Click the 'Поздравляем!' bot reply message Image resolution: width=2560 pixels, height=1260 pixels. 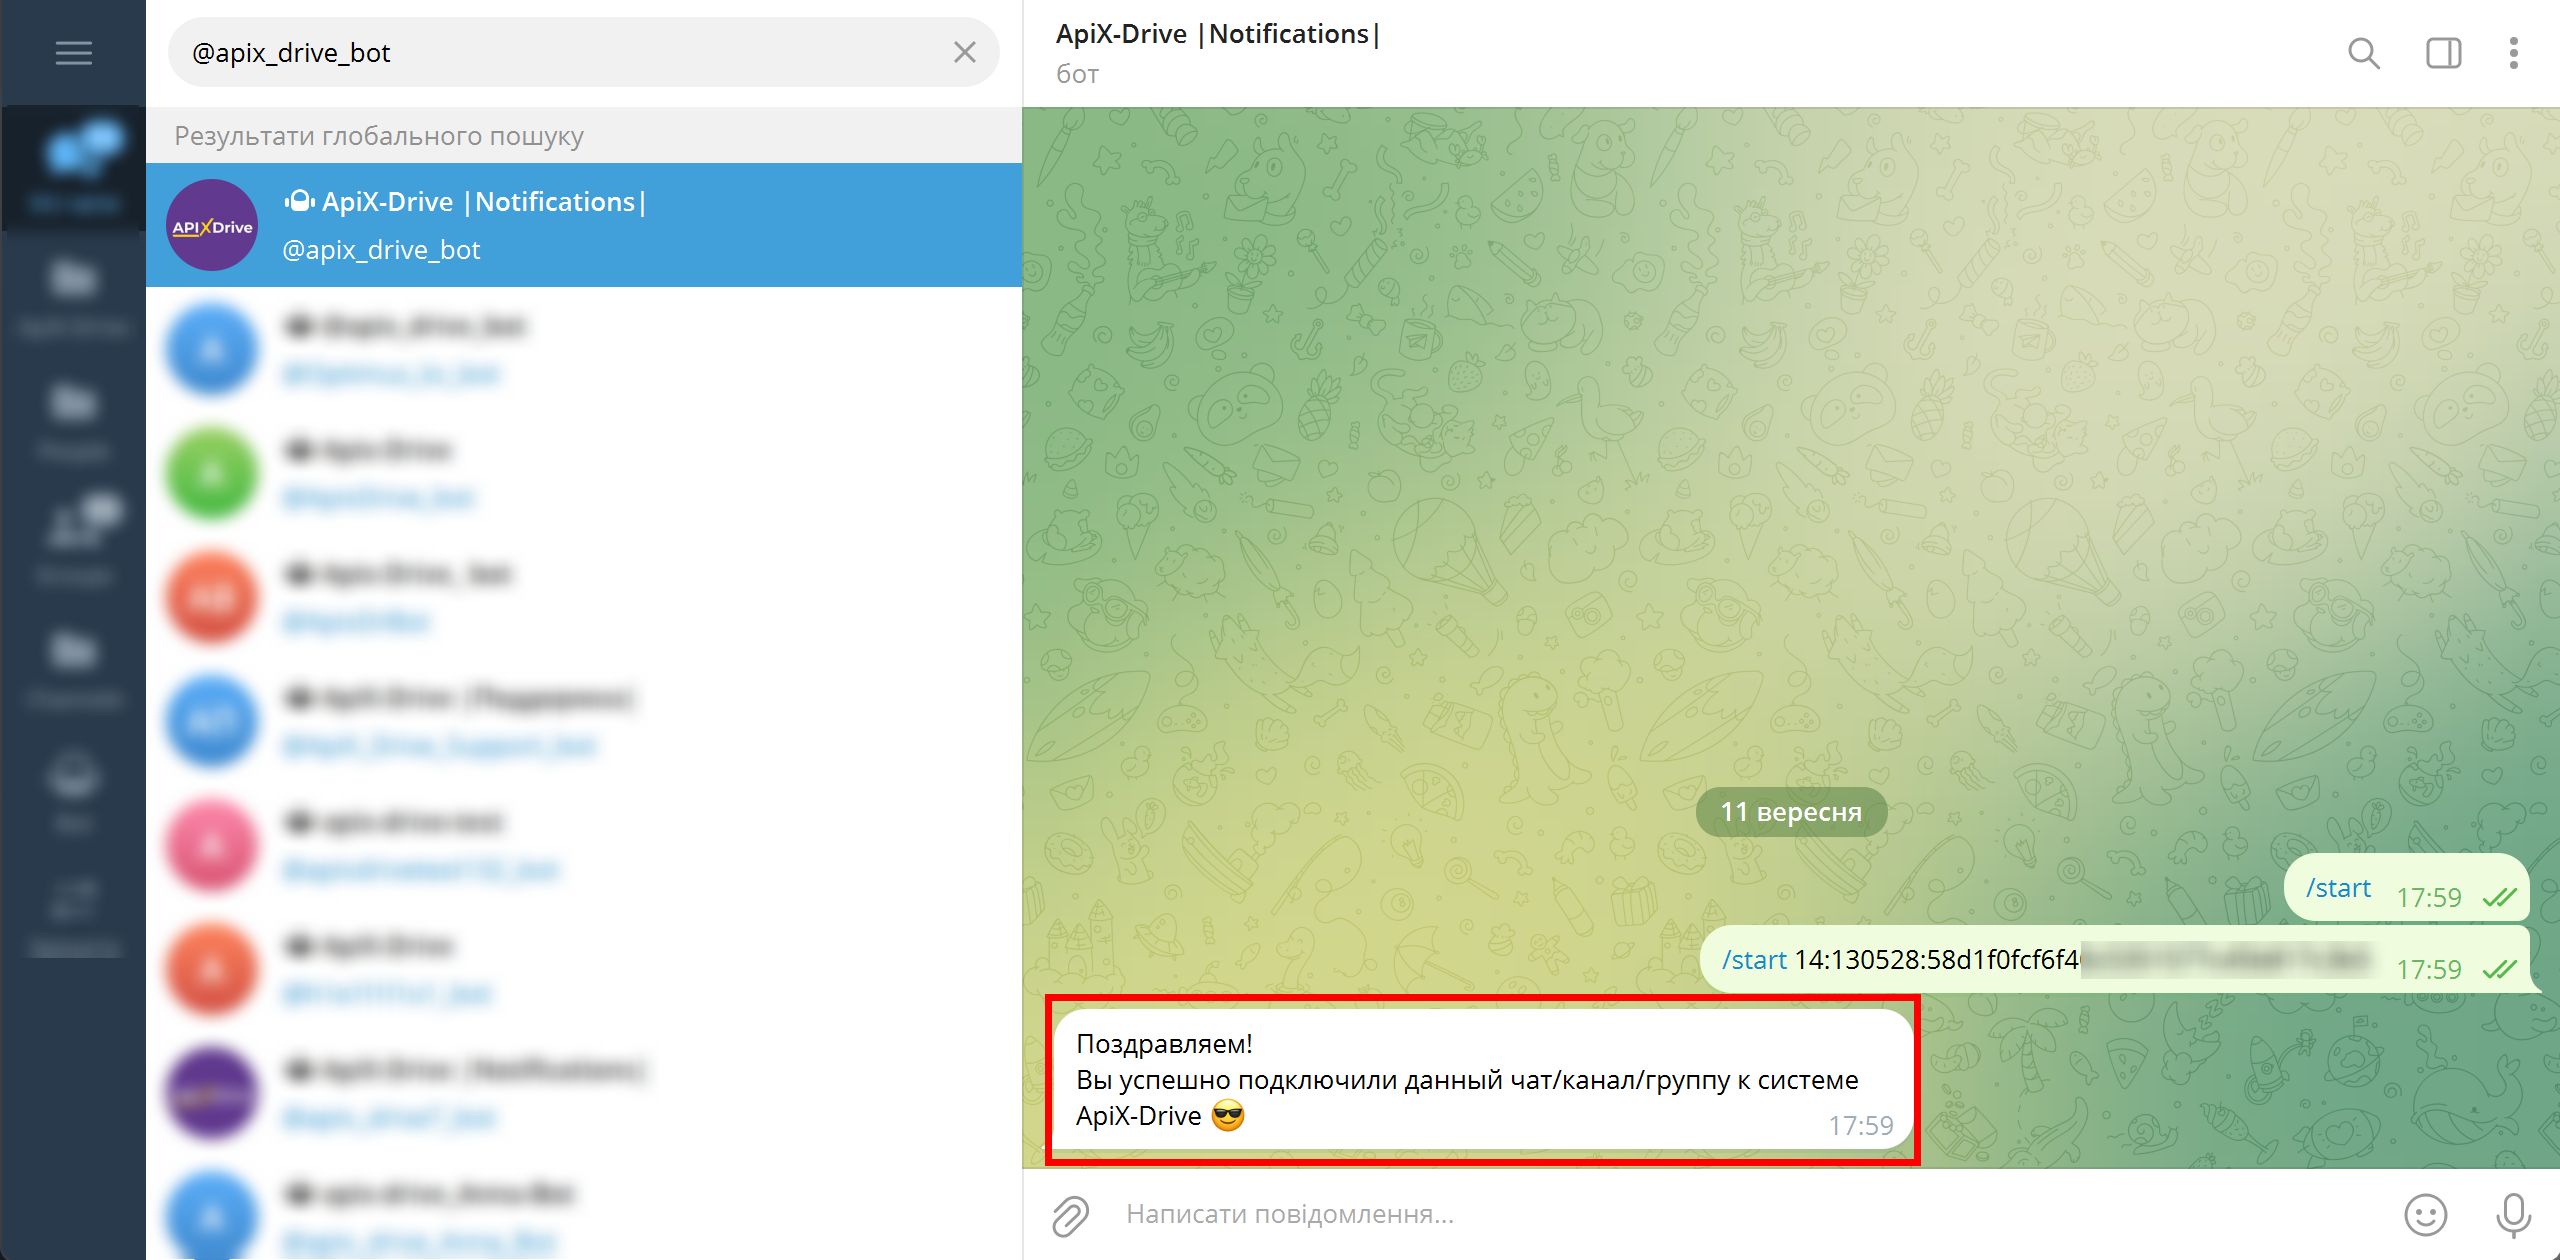1482,1080
